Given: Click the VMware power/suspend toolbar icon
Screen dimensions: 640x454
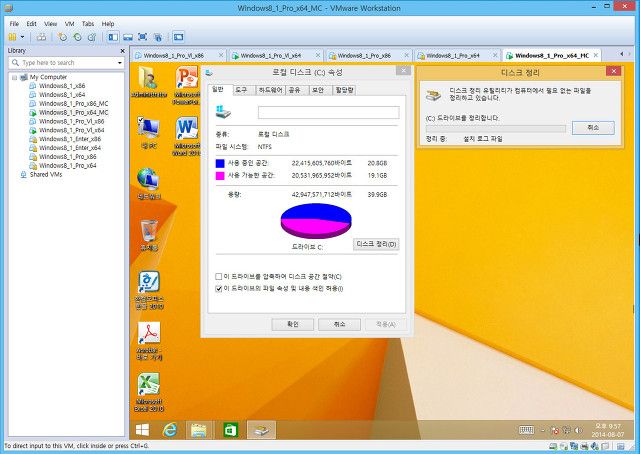Looking at the screenshot, I should coord(13,37).
